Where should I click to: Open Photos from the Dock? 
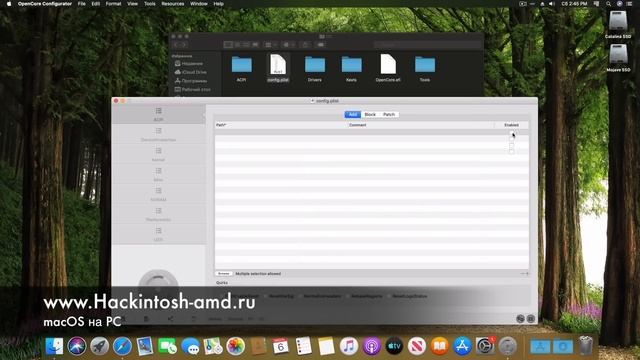[236, 346]
